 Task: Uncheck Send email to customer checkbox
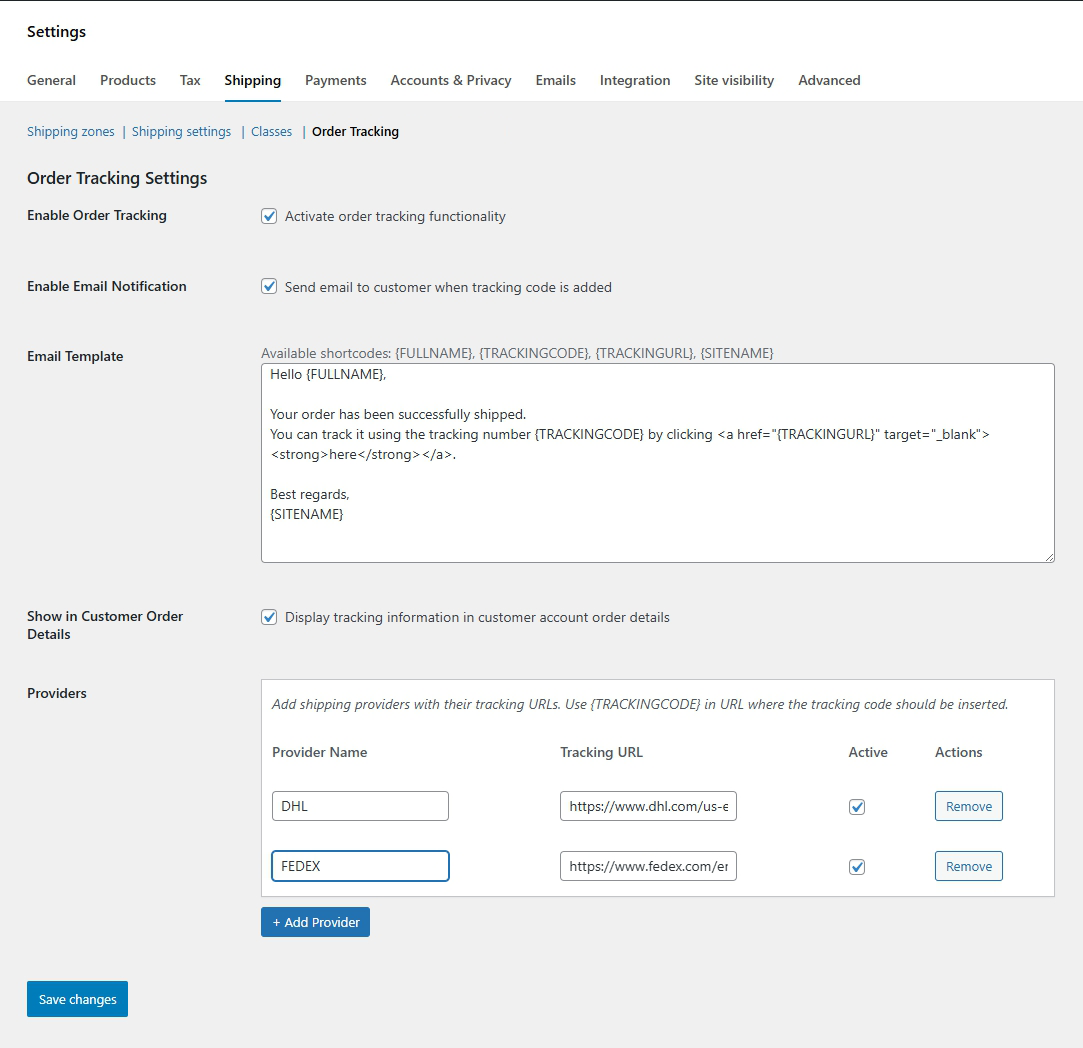point(269,287)
